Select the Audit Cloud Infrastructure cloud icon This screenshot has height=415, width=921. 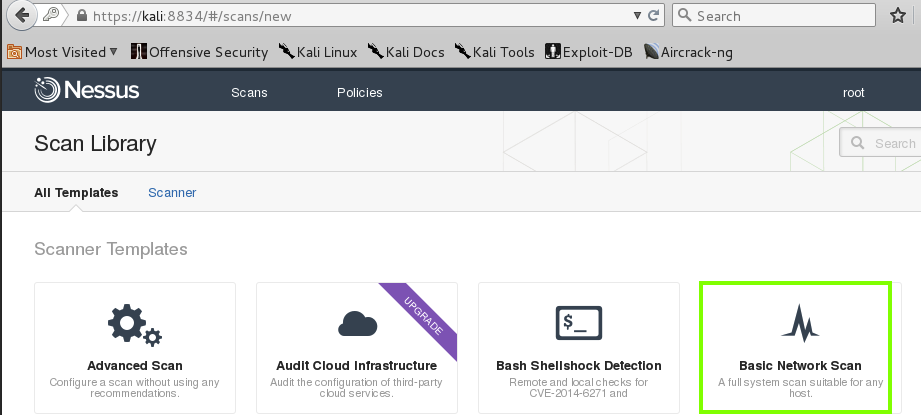[357, 324]
